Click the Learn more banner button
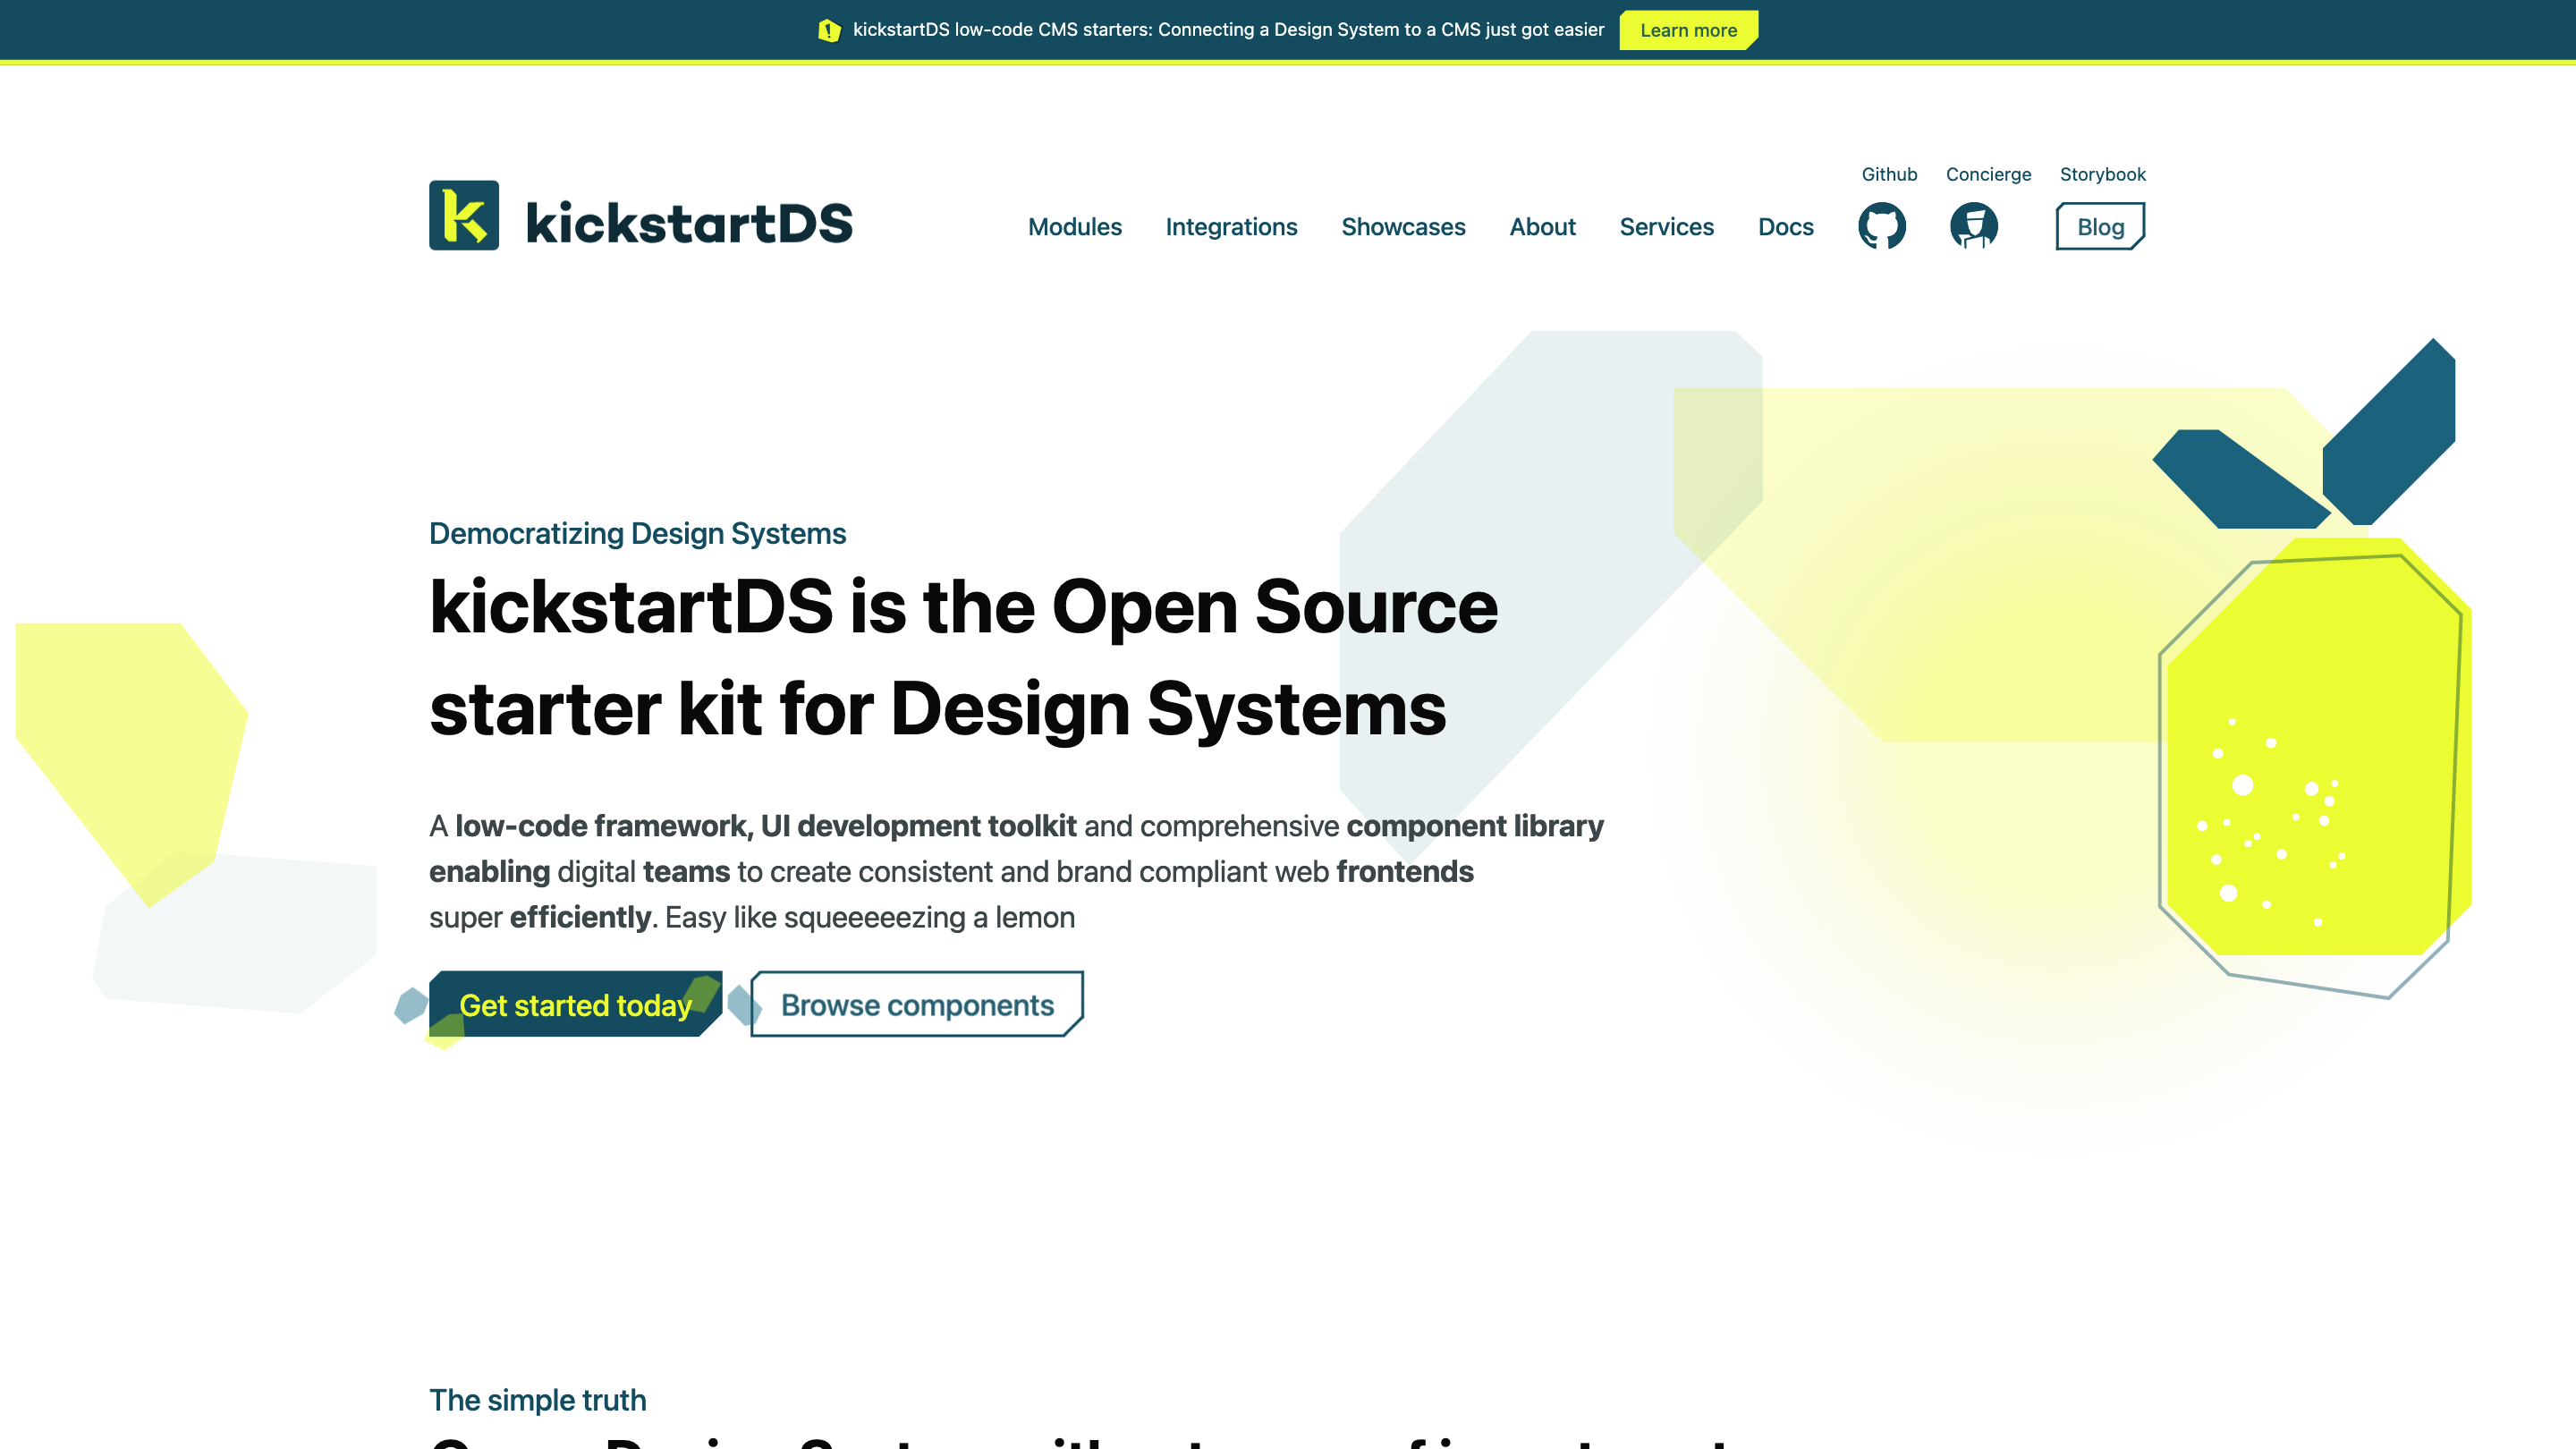This screenshot has width=2576, height=1449. point(1688,30)
